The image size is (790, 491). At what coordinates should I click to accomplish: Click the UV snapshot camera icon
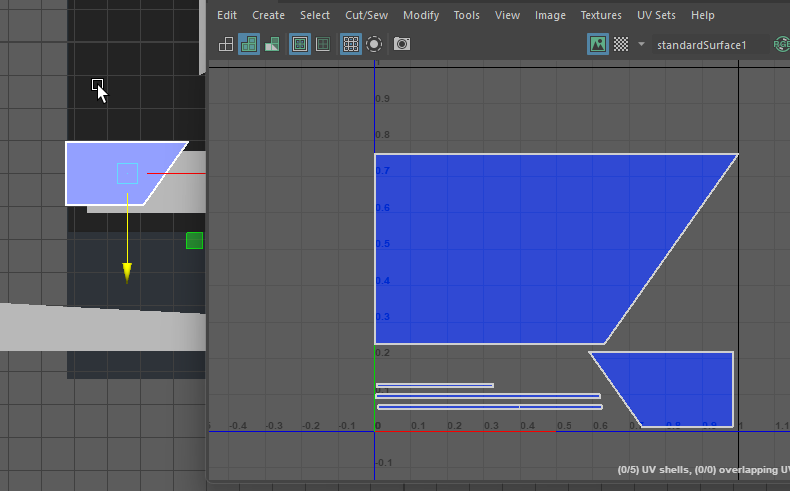pos(402,44)
